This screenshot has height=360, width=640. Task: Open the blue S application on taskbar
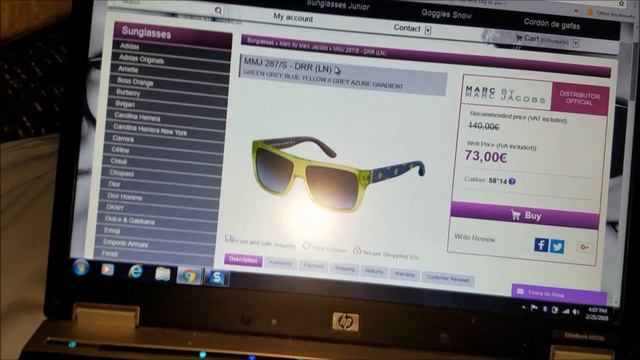pos(216,277)
